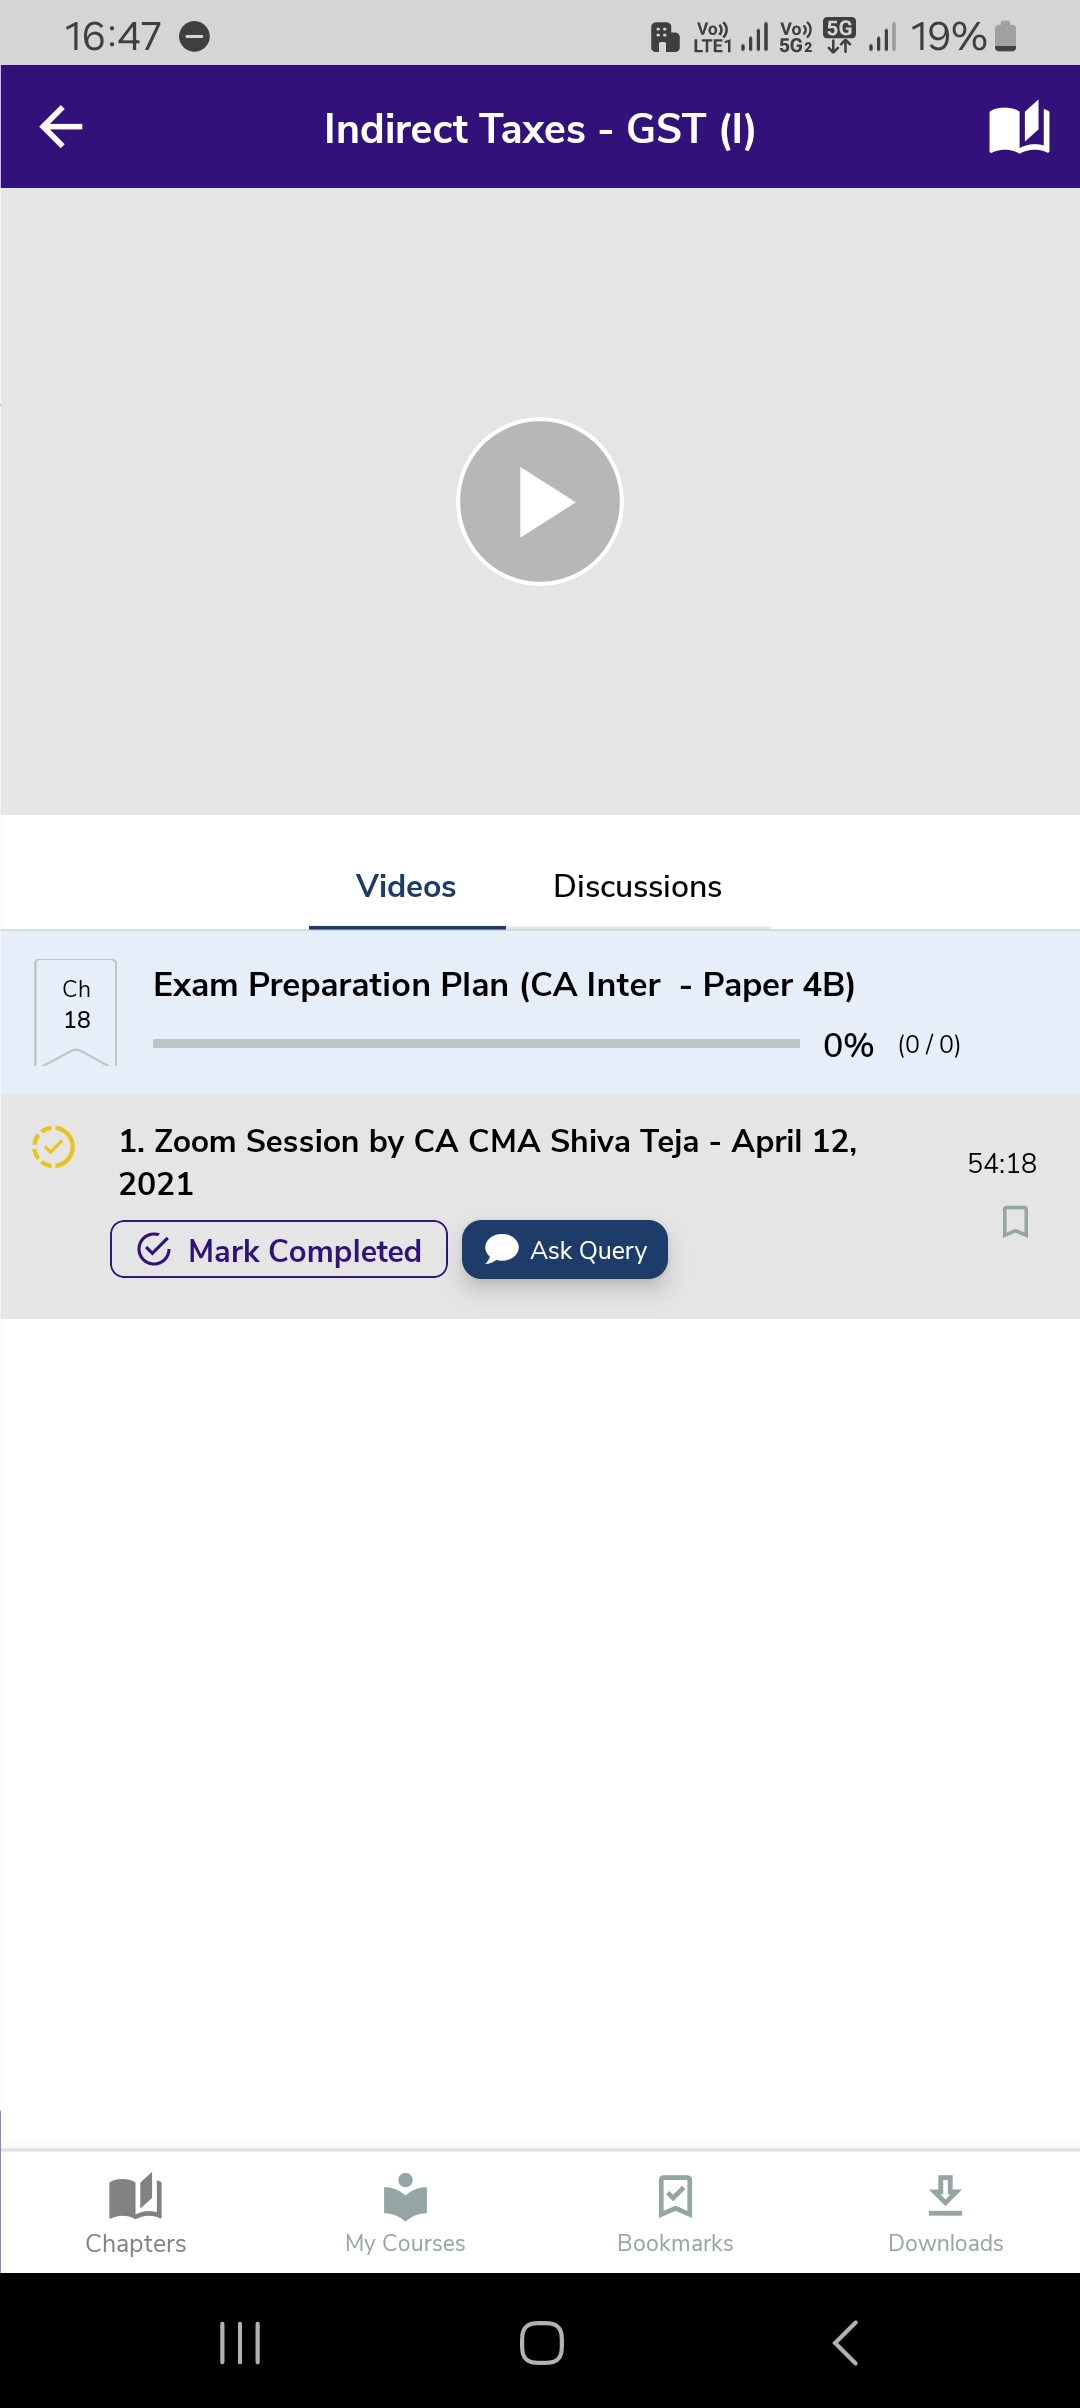The image size is (1080, 2408).
Task: Open Zoom Session by CA CMA Shiva Teja
Action: pos(488,1161)
